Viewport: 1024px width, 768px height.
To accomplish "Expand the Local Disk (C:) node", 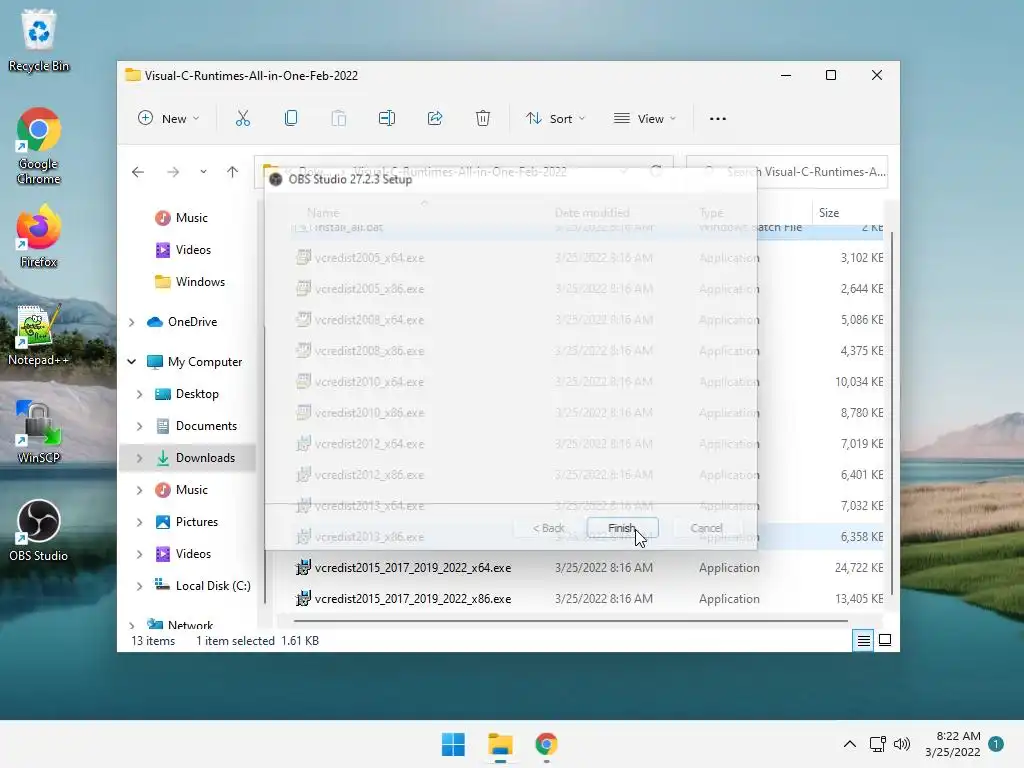I will point(139,586).
